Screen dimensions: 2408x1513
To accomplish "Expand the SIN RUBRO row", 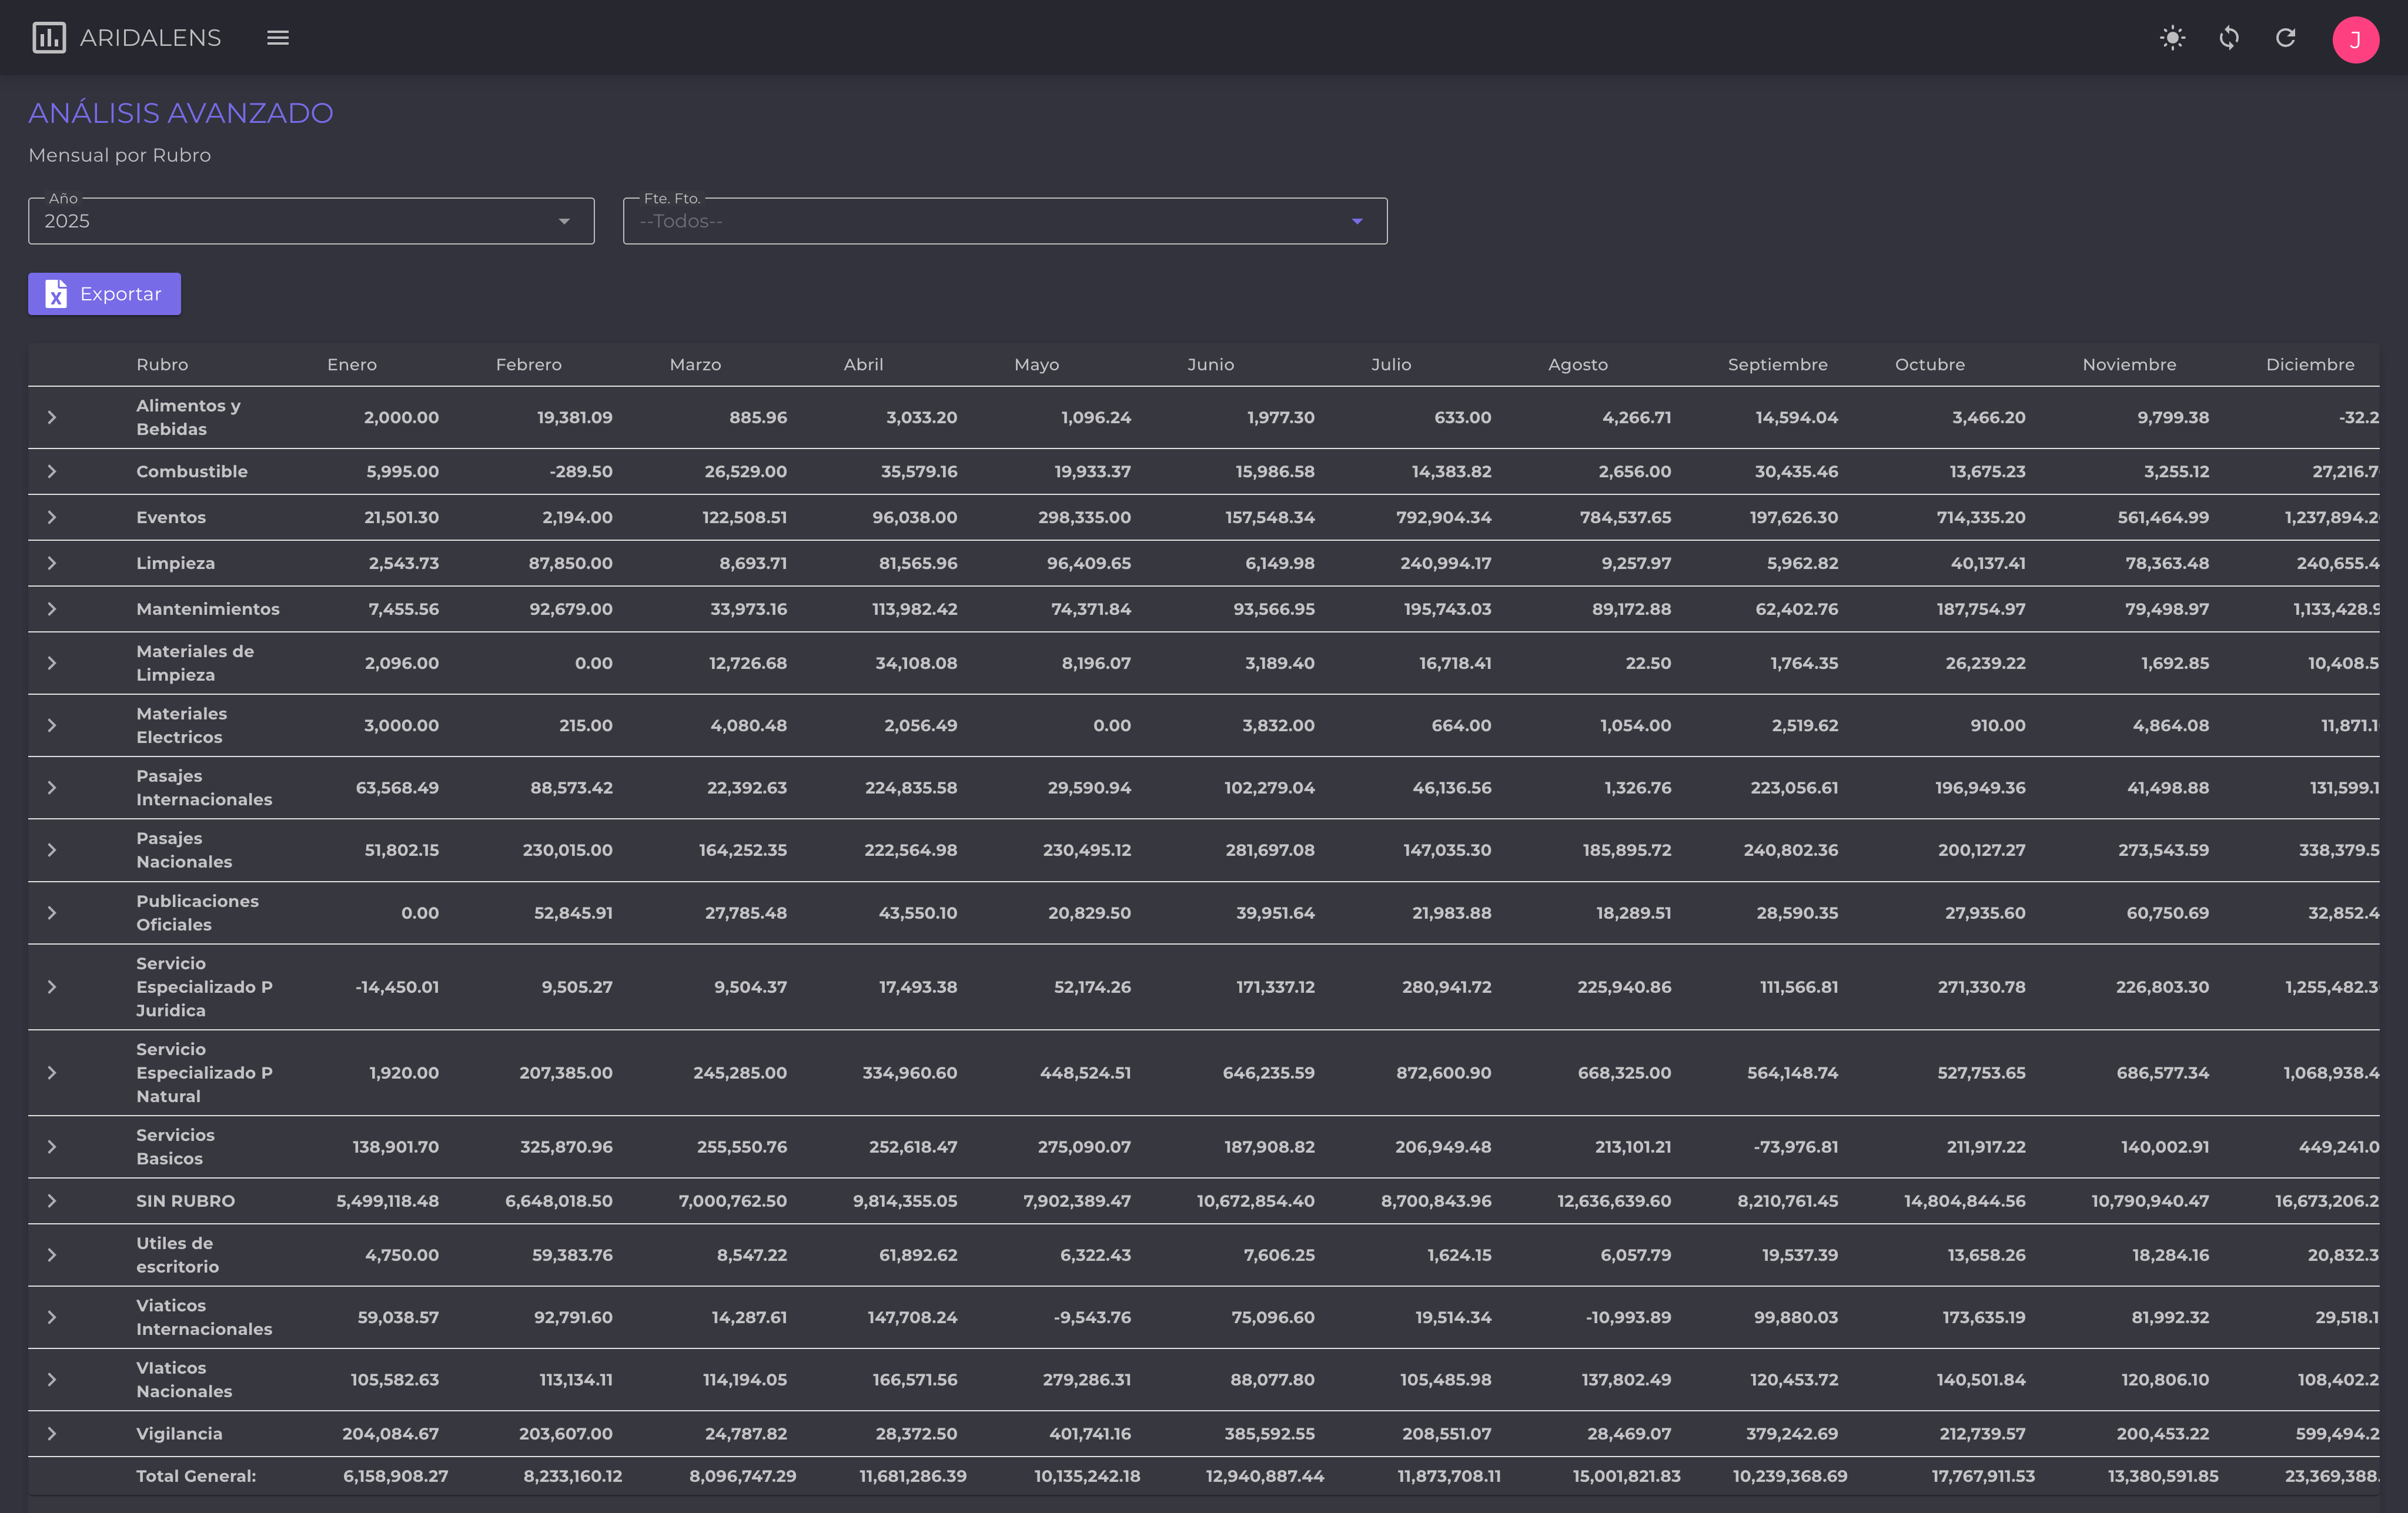I will 52,1201.
